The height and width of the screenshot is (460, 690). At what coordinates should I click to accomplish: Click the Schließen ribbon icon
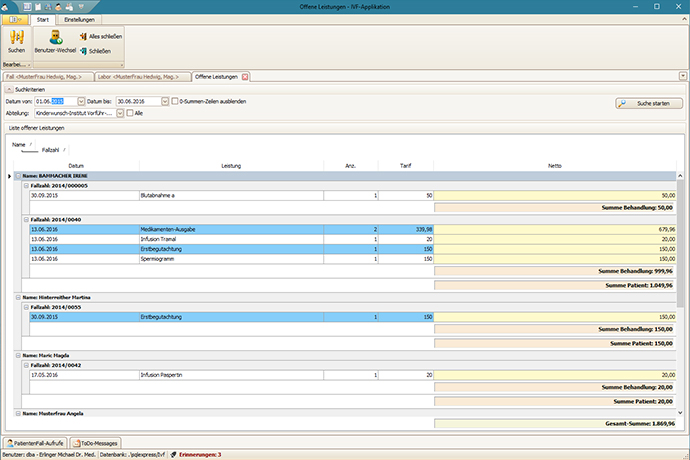pyautogui.click(x=83, y=51)
